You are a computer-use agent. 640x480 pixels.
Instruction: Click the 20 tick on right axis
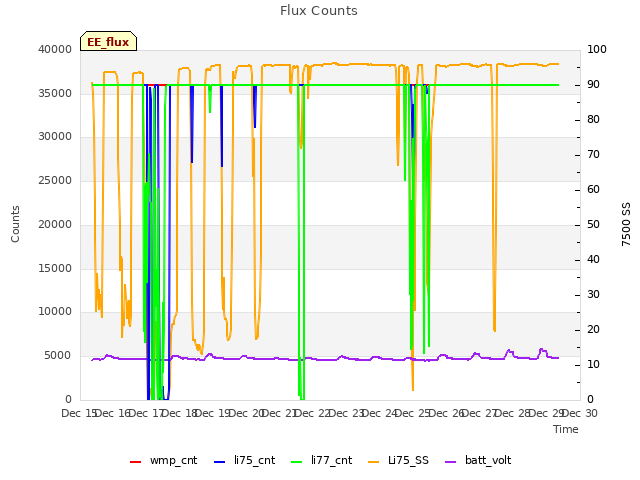[593, 329]
